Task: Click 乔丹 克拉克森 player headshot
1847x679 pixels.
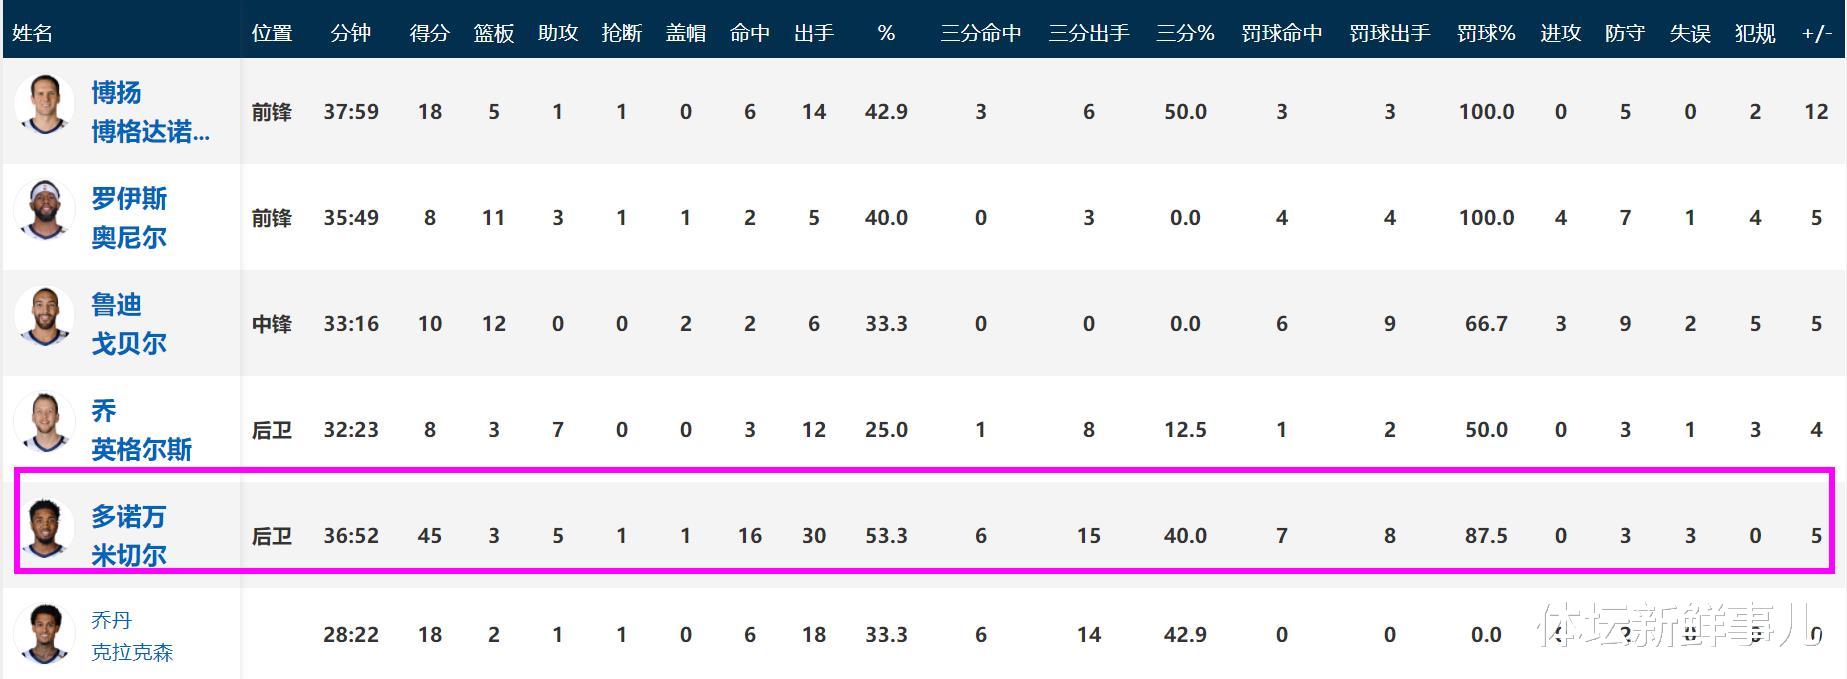Action: [44, 634]
